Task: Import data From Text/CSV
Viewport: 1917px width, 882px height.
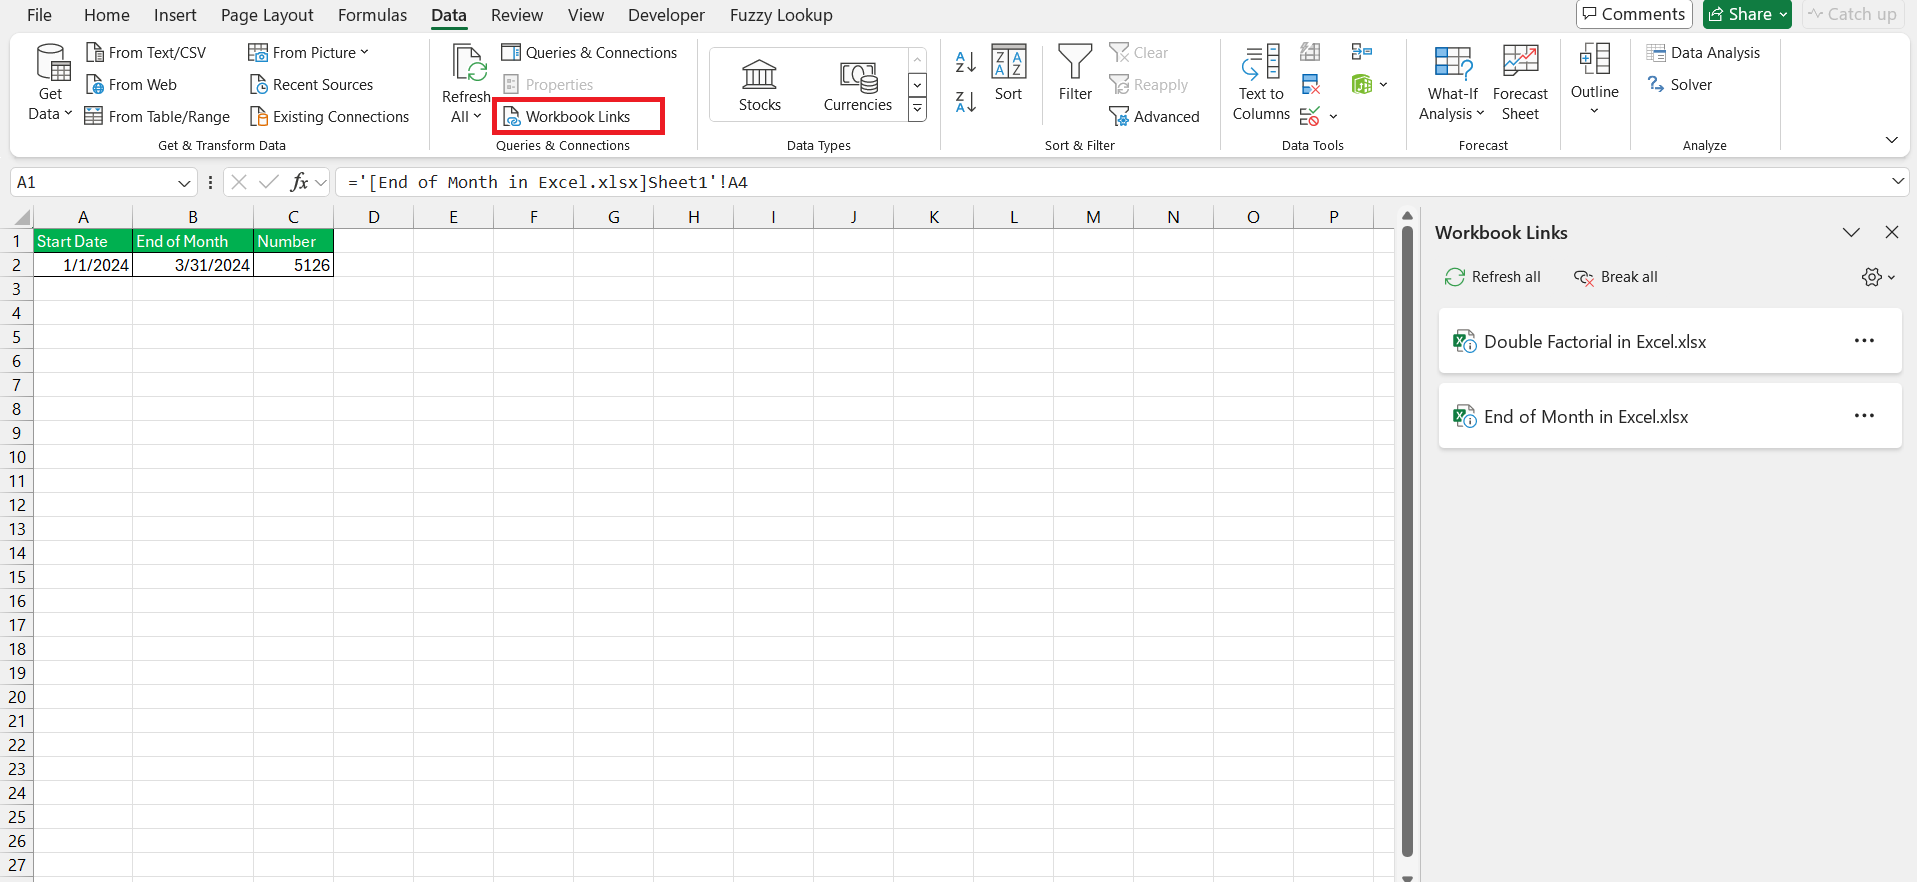Action: (x=146, y=52)
